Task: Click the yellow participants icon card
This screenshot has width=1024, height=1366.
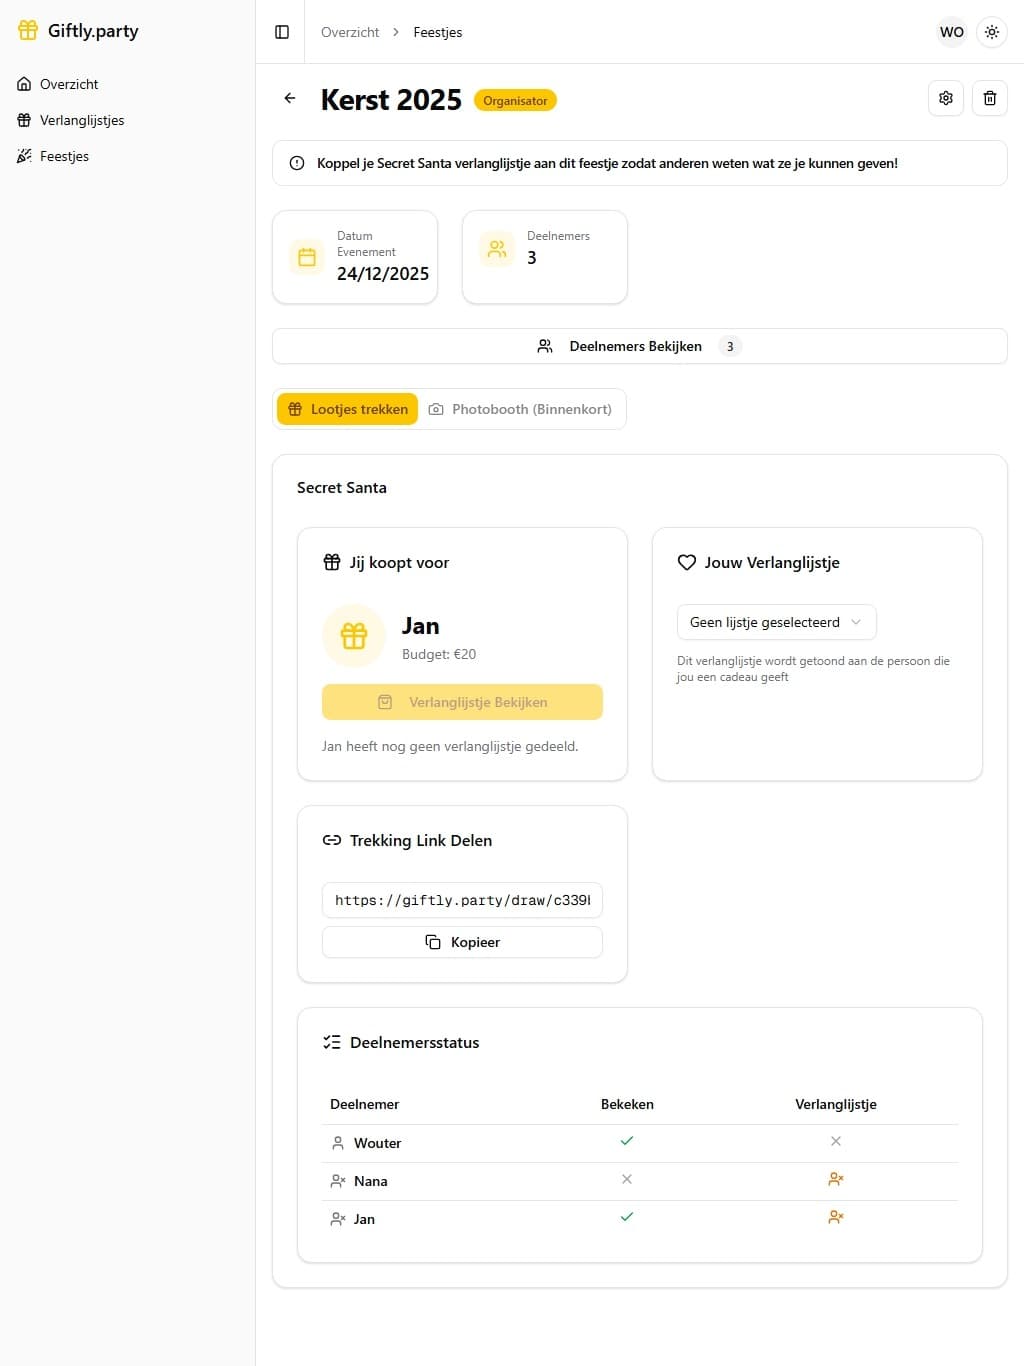Action: click(x=497, y=249)
